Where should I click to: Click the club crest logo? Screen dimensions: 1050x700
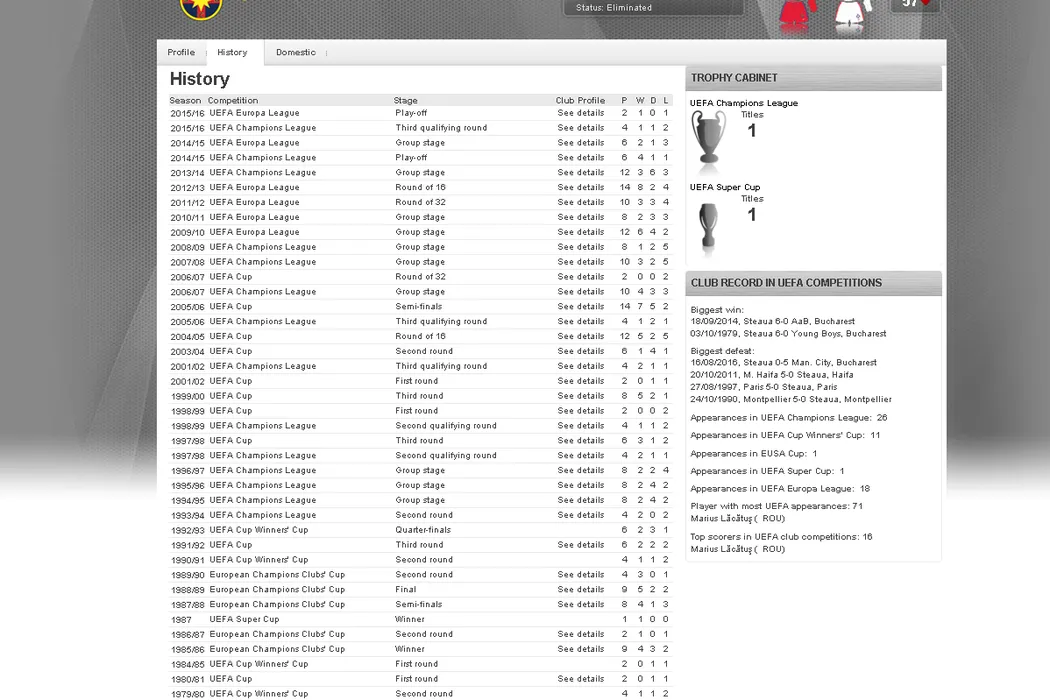point(201,8)
